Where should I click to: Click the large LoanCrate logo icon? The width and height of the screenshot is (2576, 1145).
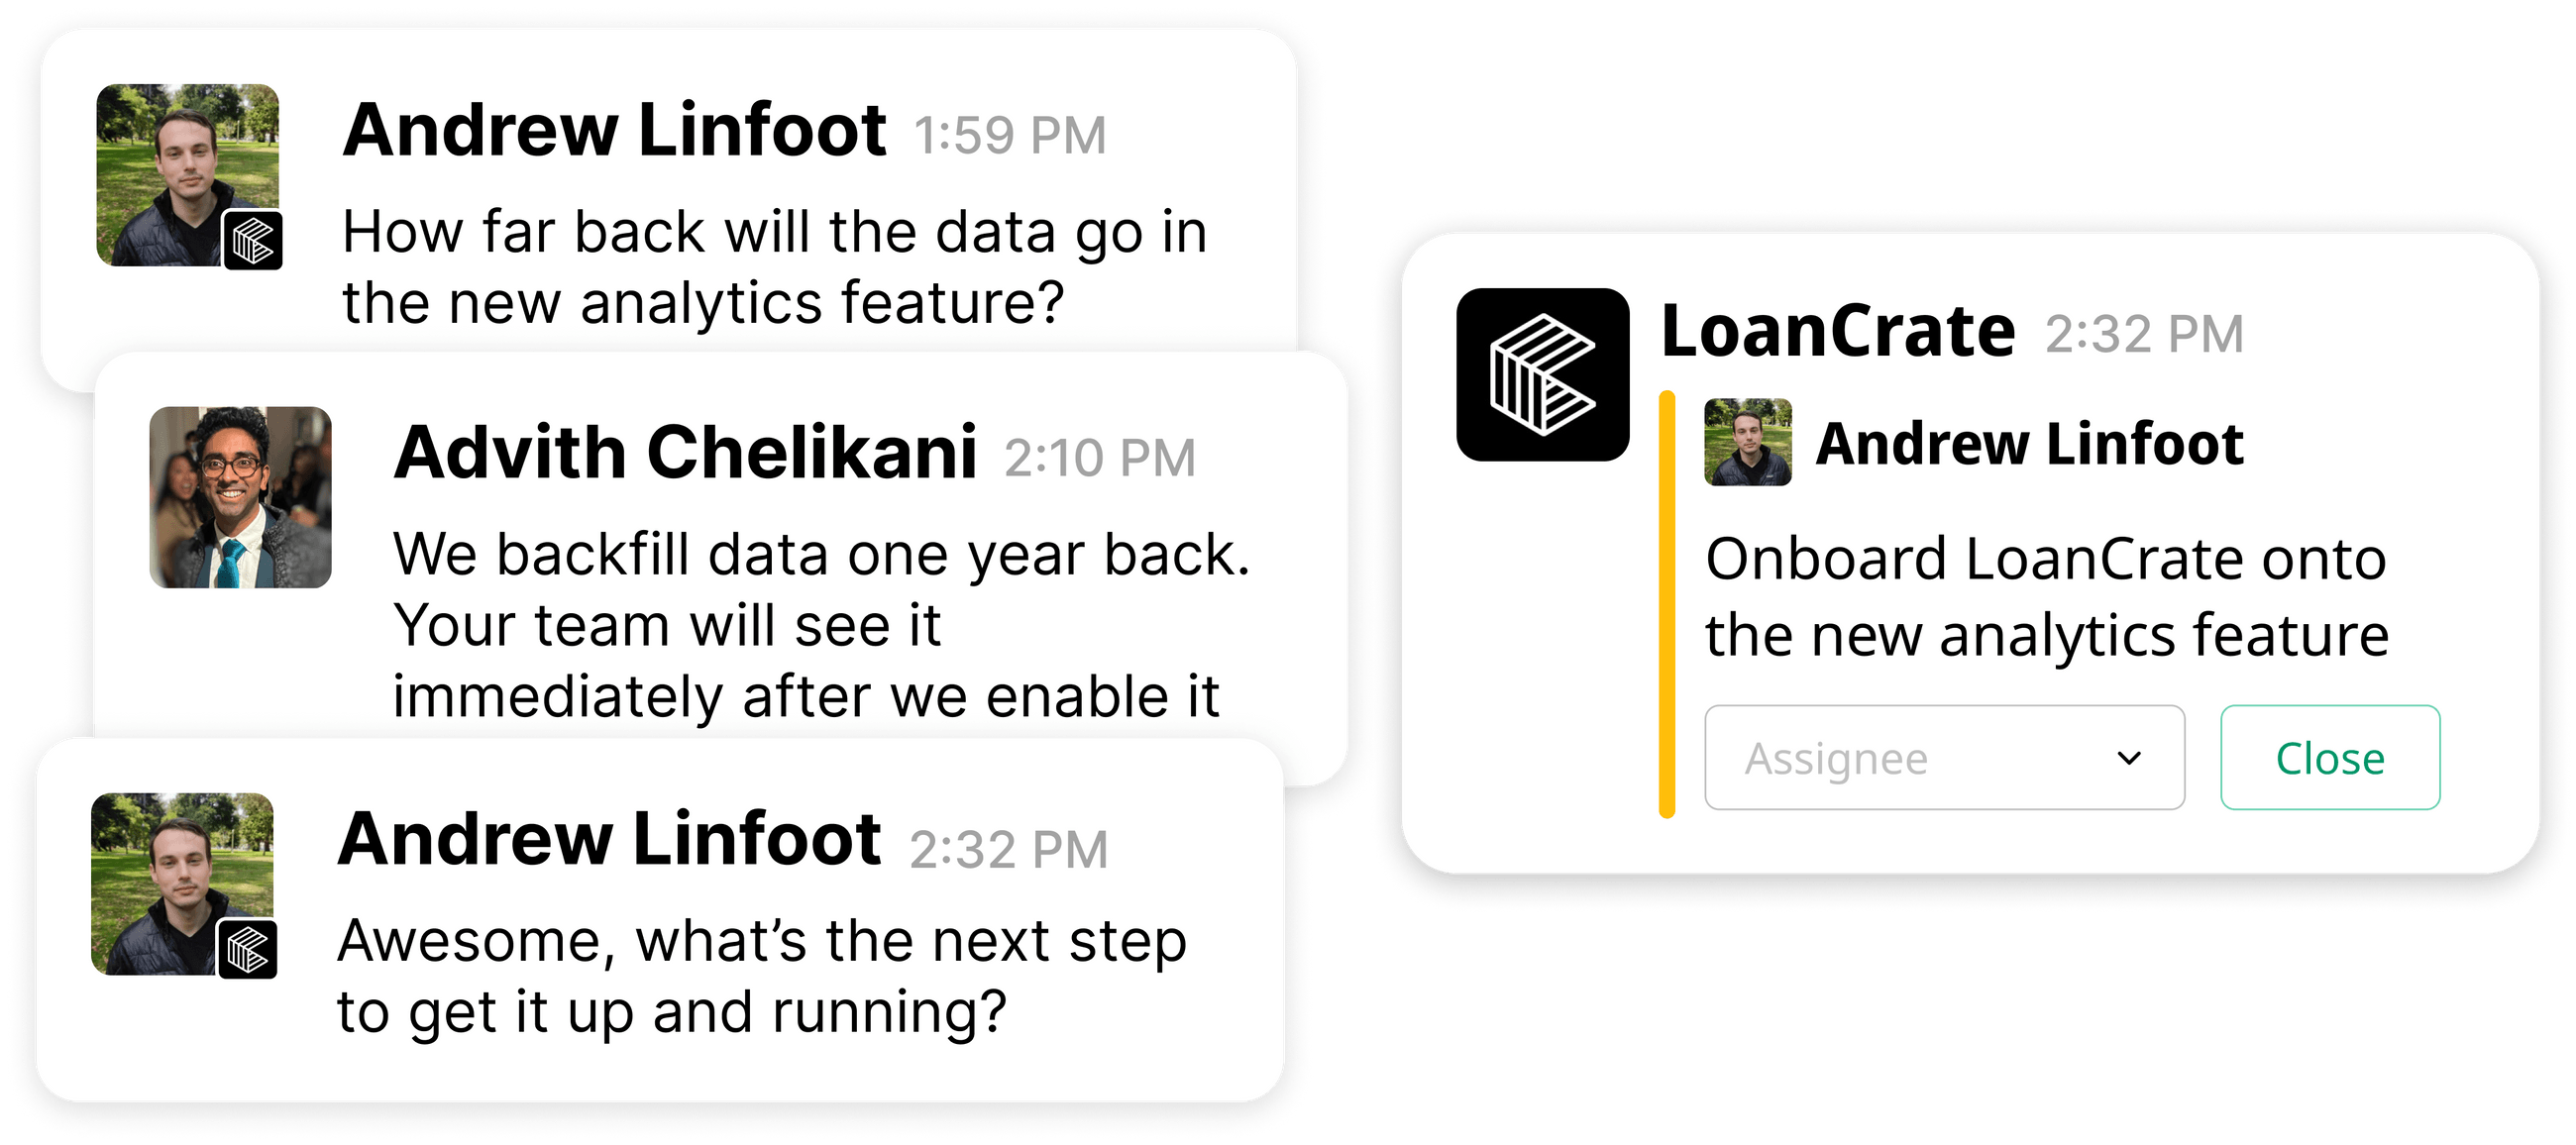click(x=1542, y=375)
